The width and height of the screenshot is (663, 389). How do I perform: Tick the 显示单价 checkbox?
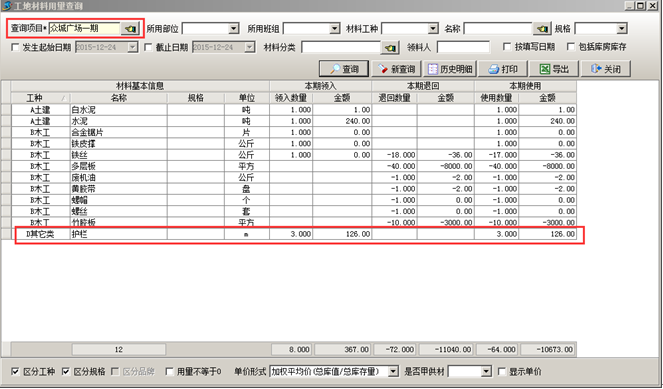coord(502,371)
